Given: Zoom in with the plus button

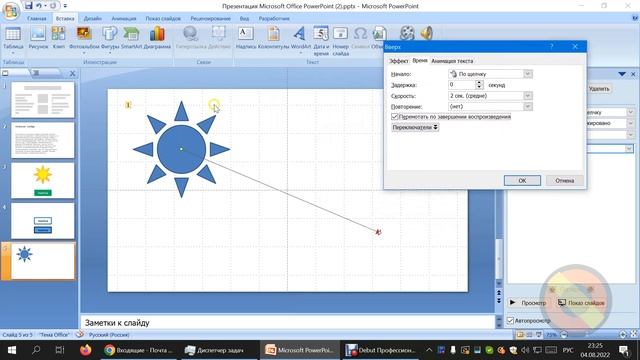Looking at the screenshot, I should tap(623, 335).
